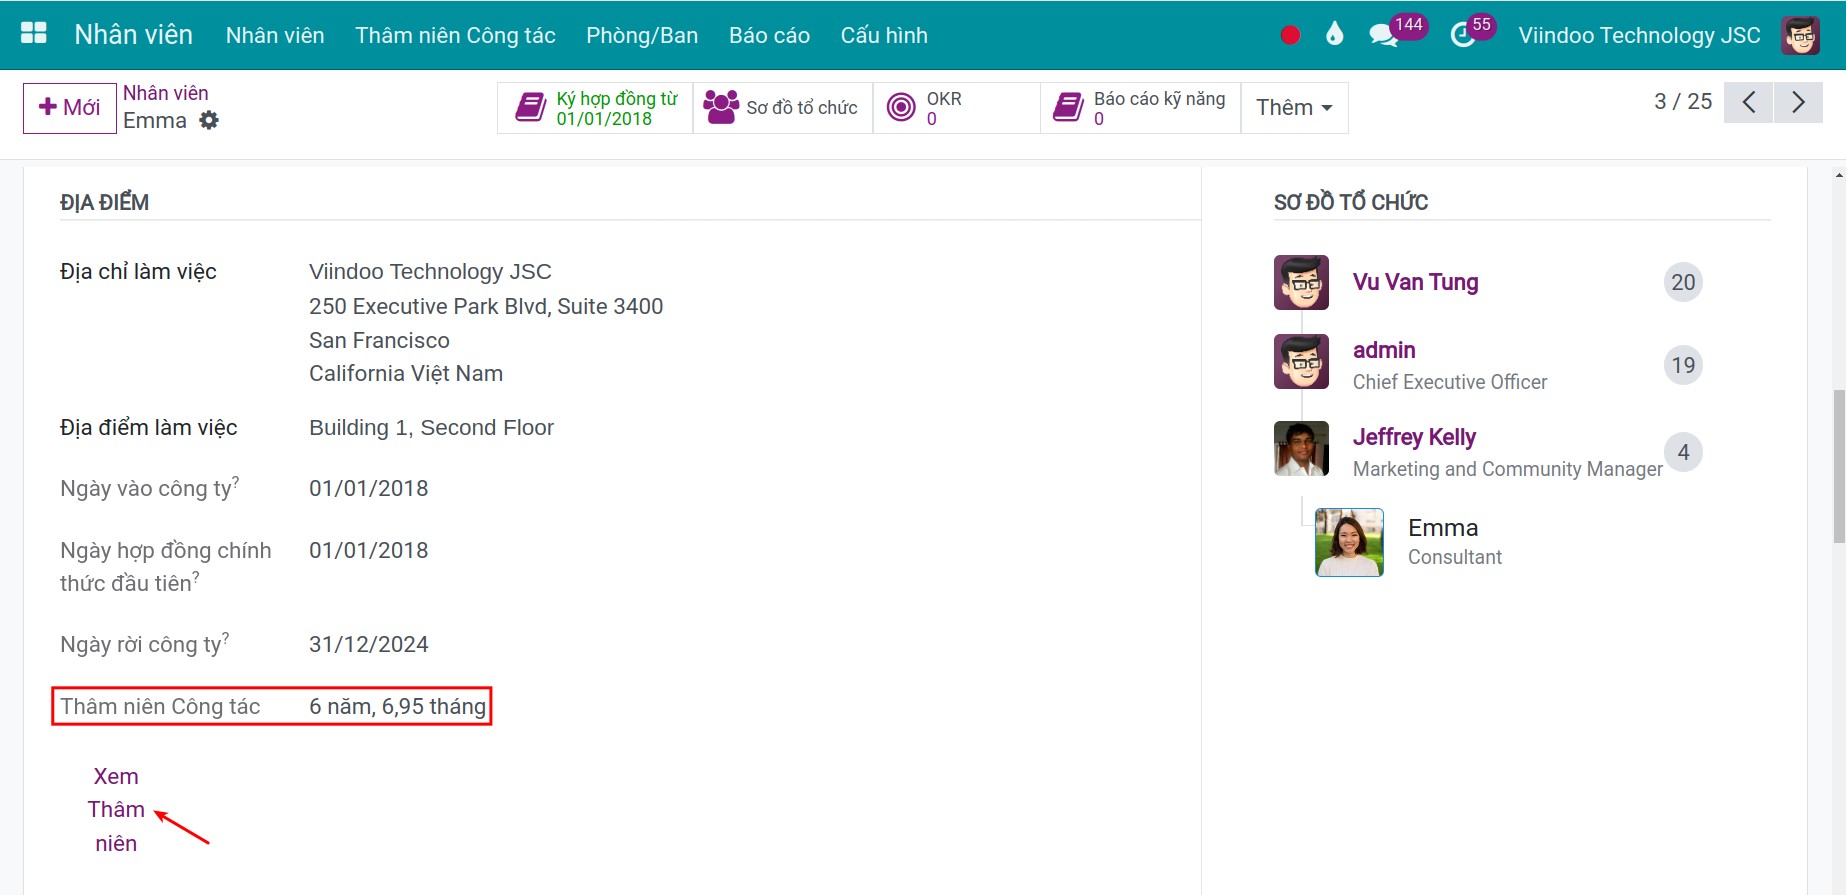
Task: Click the Building 1, Second Floor value
Action: pos(431,428)
